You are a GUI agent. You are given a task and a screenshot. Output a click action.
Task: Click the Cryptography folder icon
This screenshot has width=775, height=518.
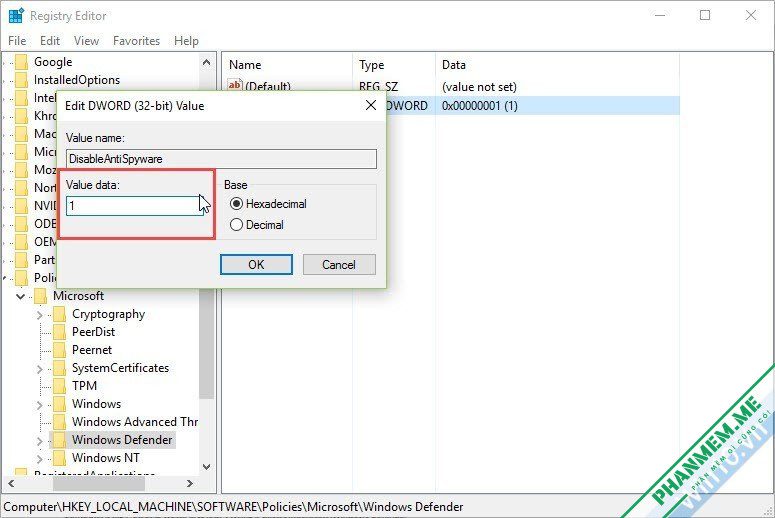pyautogui.click(x=59, y=314)
